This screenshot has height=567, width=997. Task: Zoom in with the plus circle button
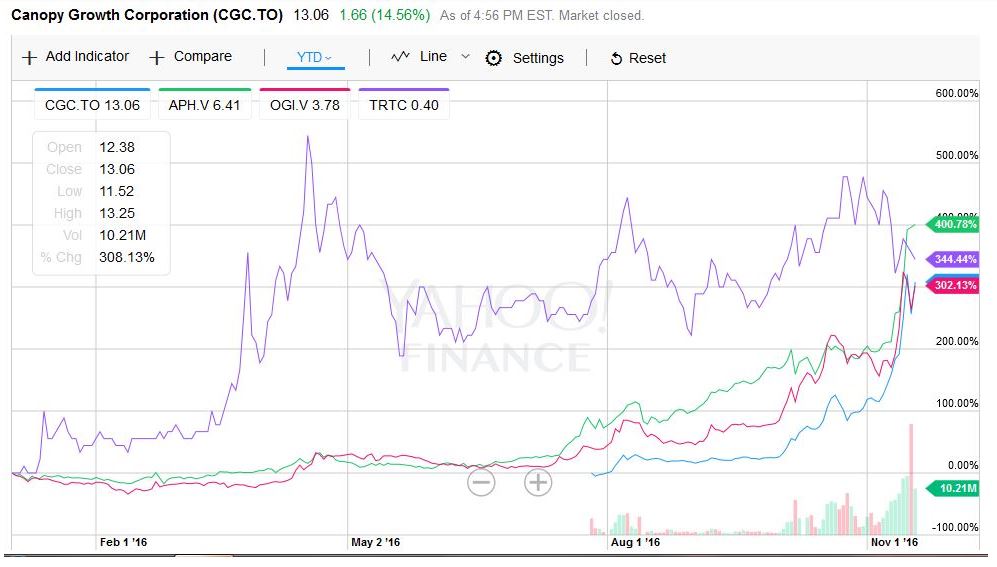coord(538,483)
